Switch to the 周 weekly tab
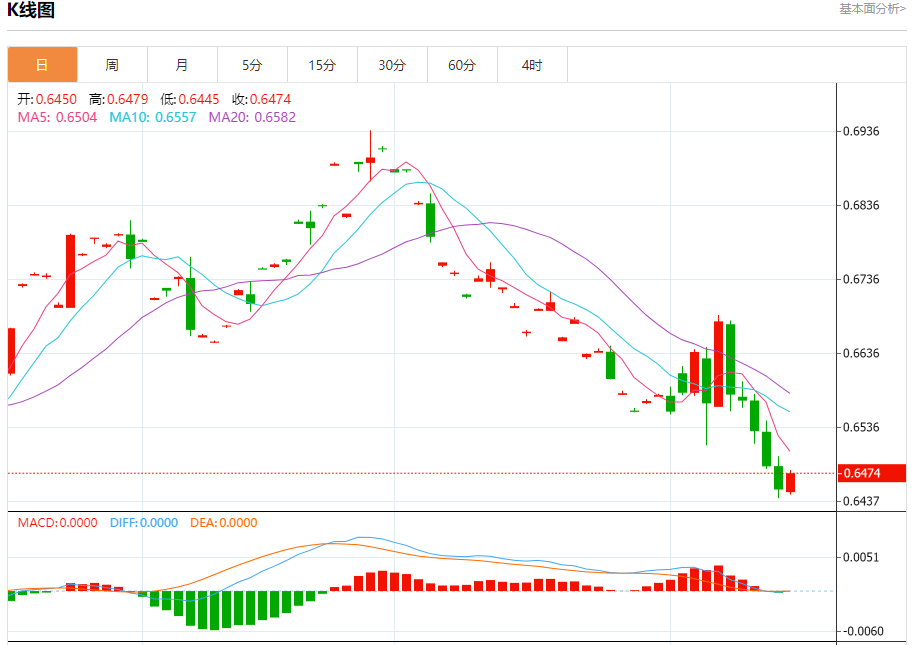This screenshot has width=912, height=645. (112, 65)
